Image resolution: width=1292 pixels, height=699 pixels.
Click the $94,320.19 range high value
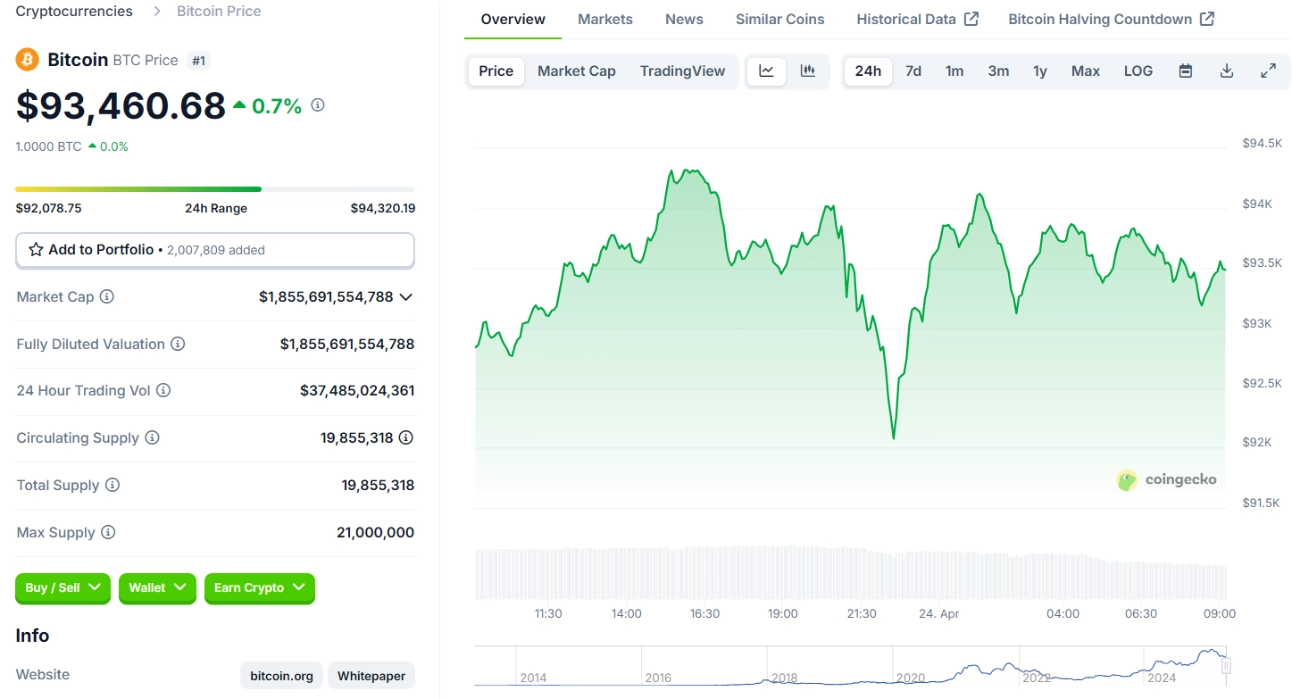[x=382, y=208]
